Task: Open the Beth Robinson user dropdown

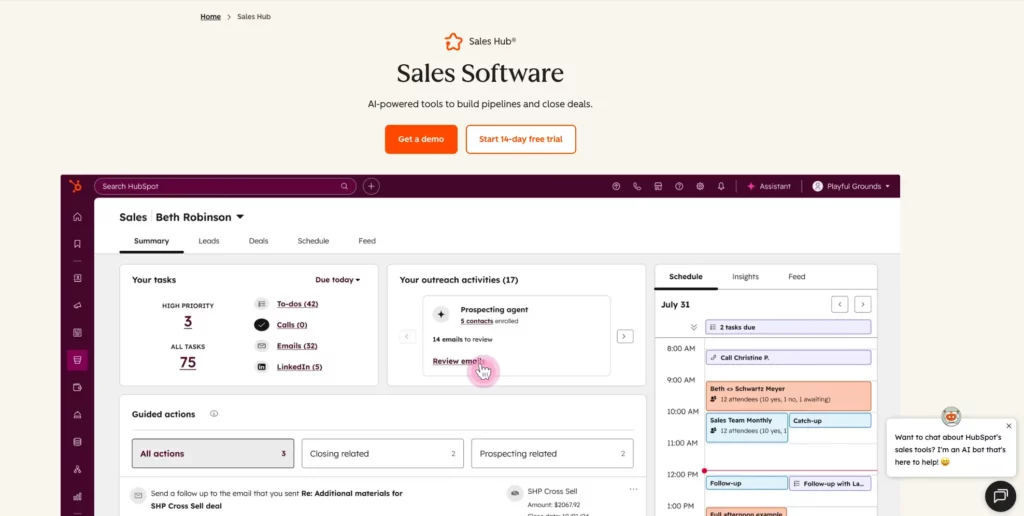Action: pos(200,217)
